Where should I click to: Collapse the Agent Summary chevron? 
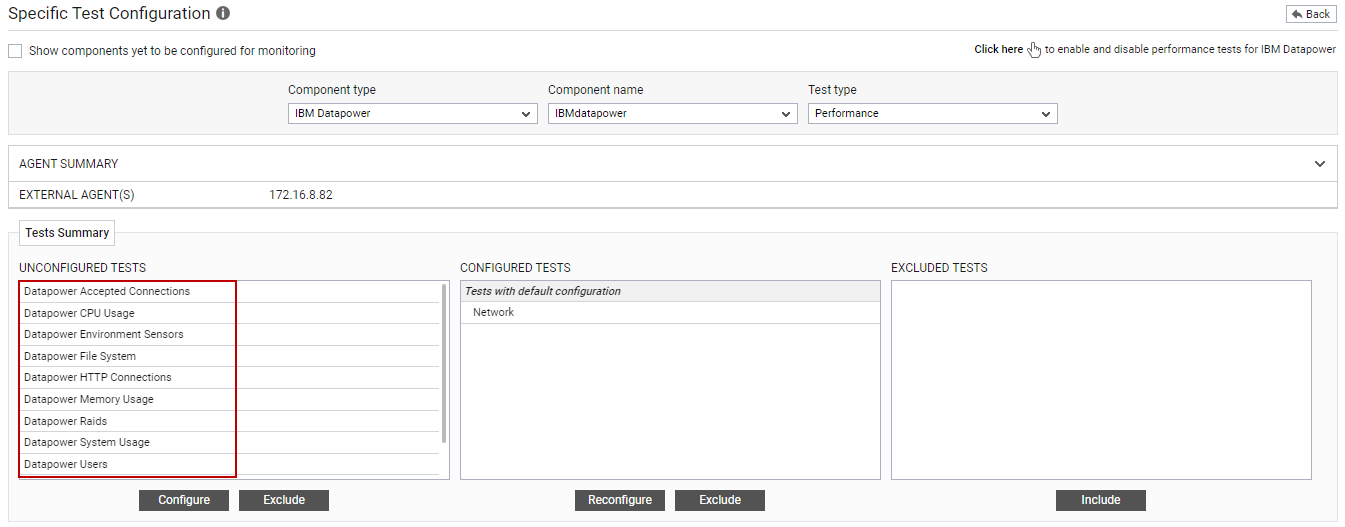pos(1320,164)
